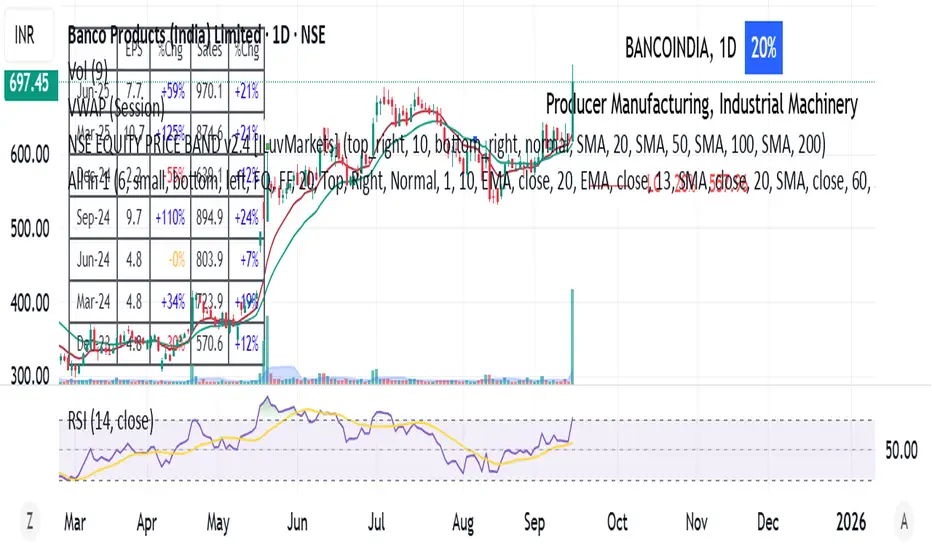Select the 570.6 sales cell
This screenshot has height=550, width=932.
point(209,344)
